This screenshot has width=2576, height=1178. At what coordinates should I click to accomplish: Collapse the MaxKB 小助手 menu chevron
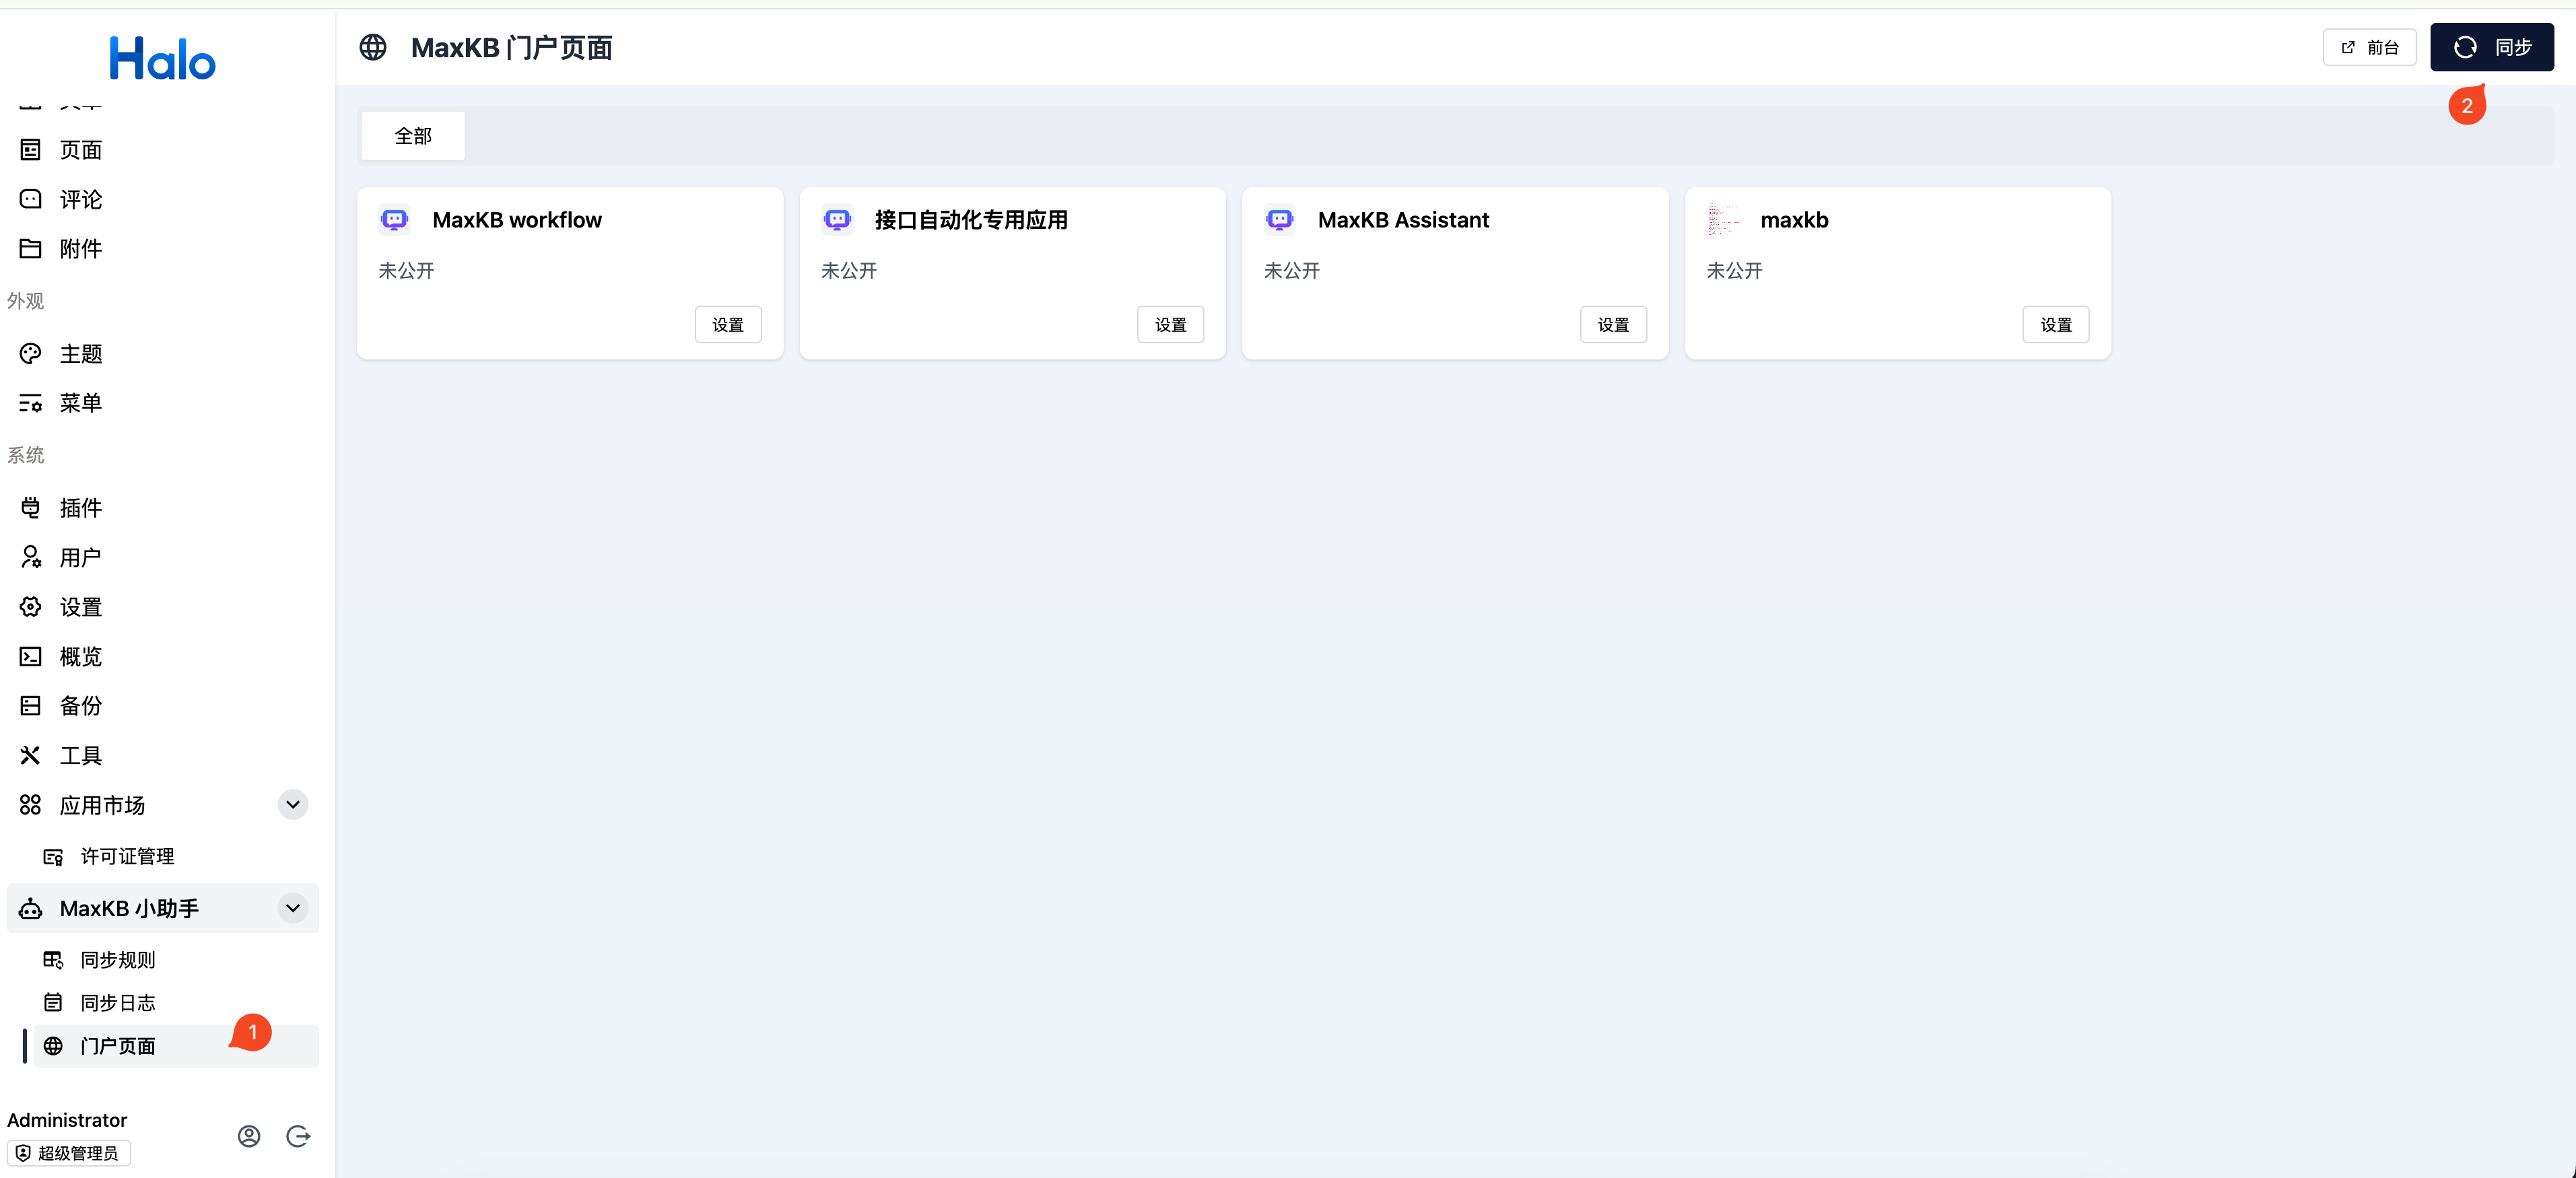293,908
